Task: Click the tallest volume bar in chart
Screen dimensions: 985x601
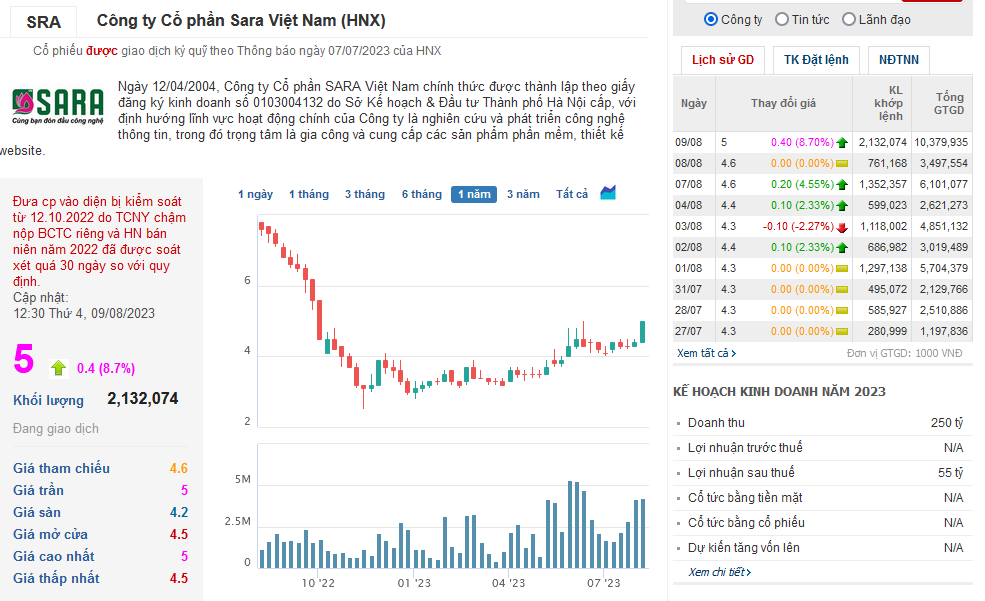Action: pos(570,524)
